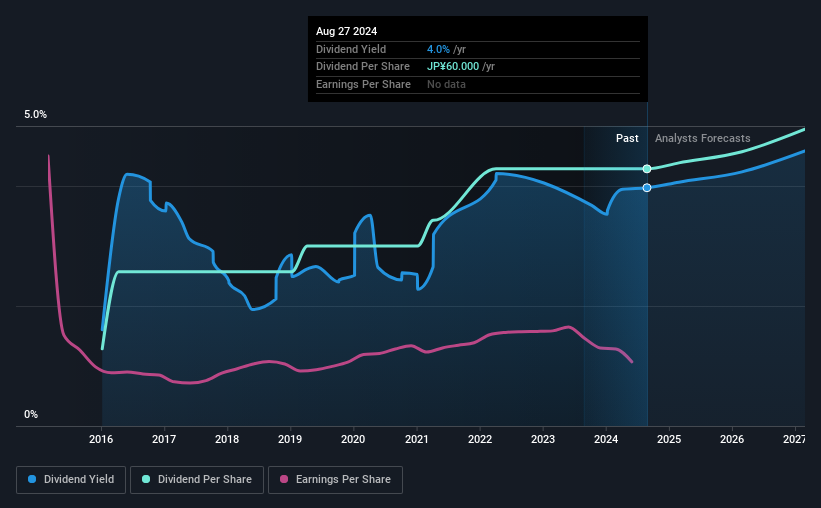
Task: Toggle the Dividend Per Share legend button
Action: pyautogui.click(x=197, y=480)
